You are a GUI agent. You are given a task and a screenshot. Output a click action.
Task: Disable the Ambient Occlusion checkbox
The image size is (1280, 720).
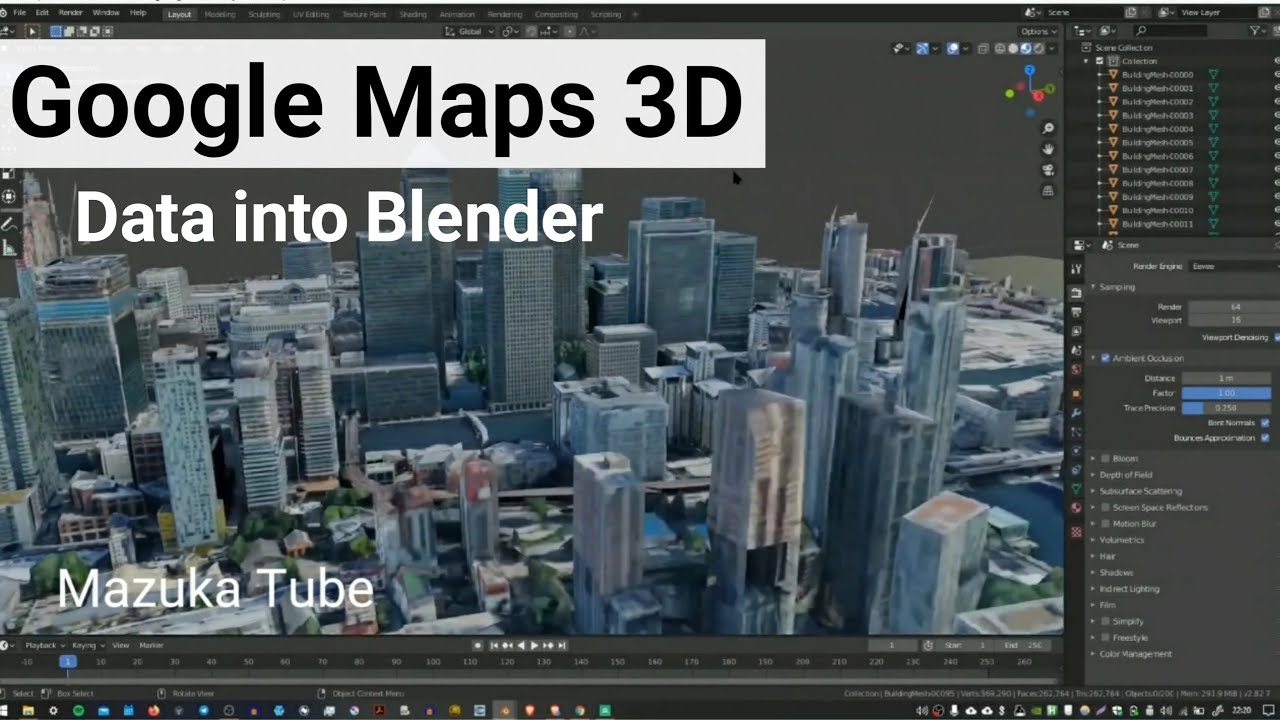[1105, 358]
